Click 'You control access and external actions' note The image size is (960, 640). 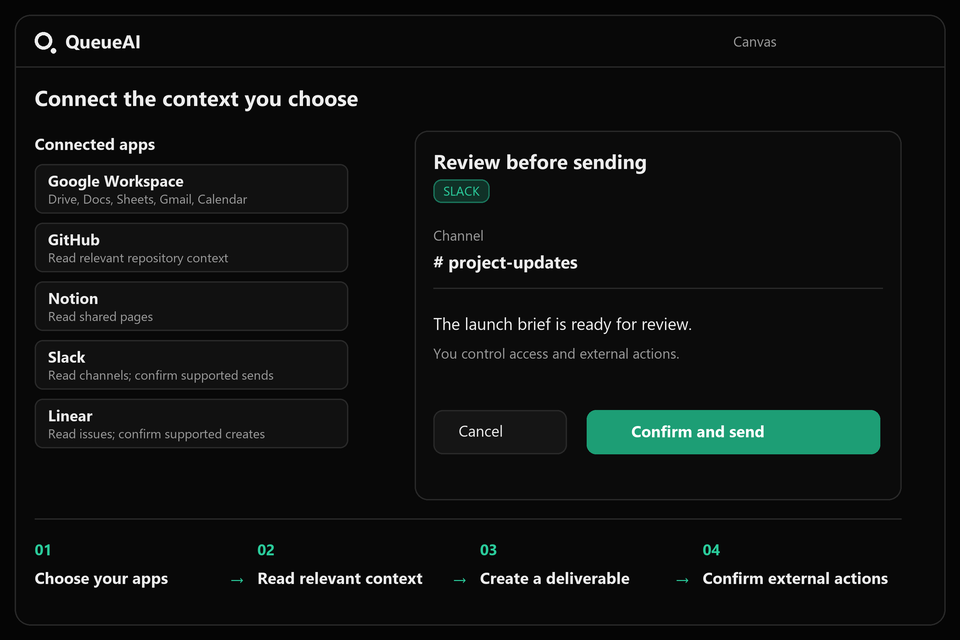pos(556,354)
